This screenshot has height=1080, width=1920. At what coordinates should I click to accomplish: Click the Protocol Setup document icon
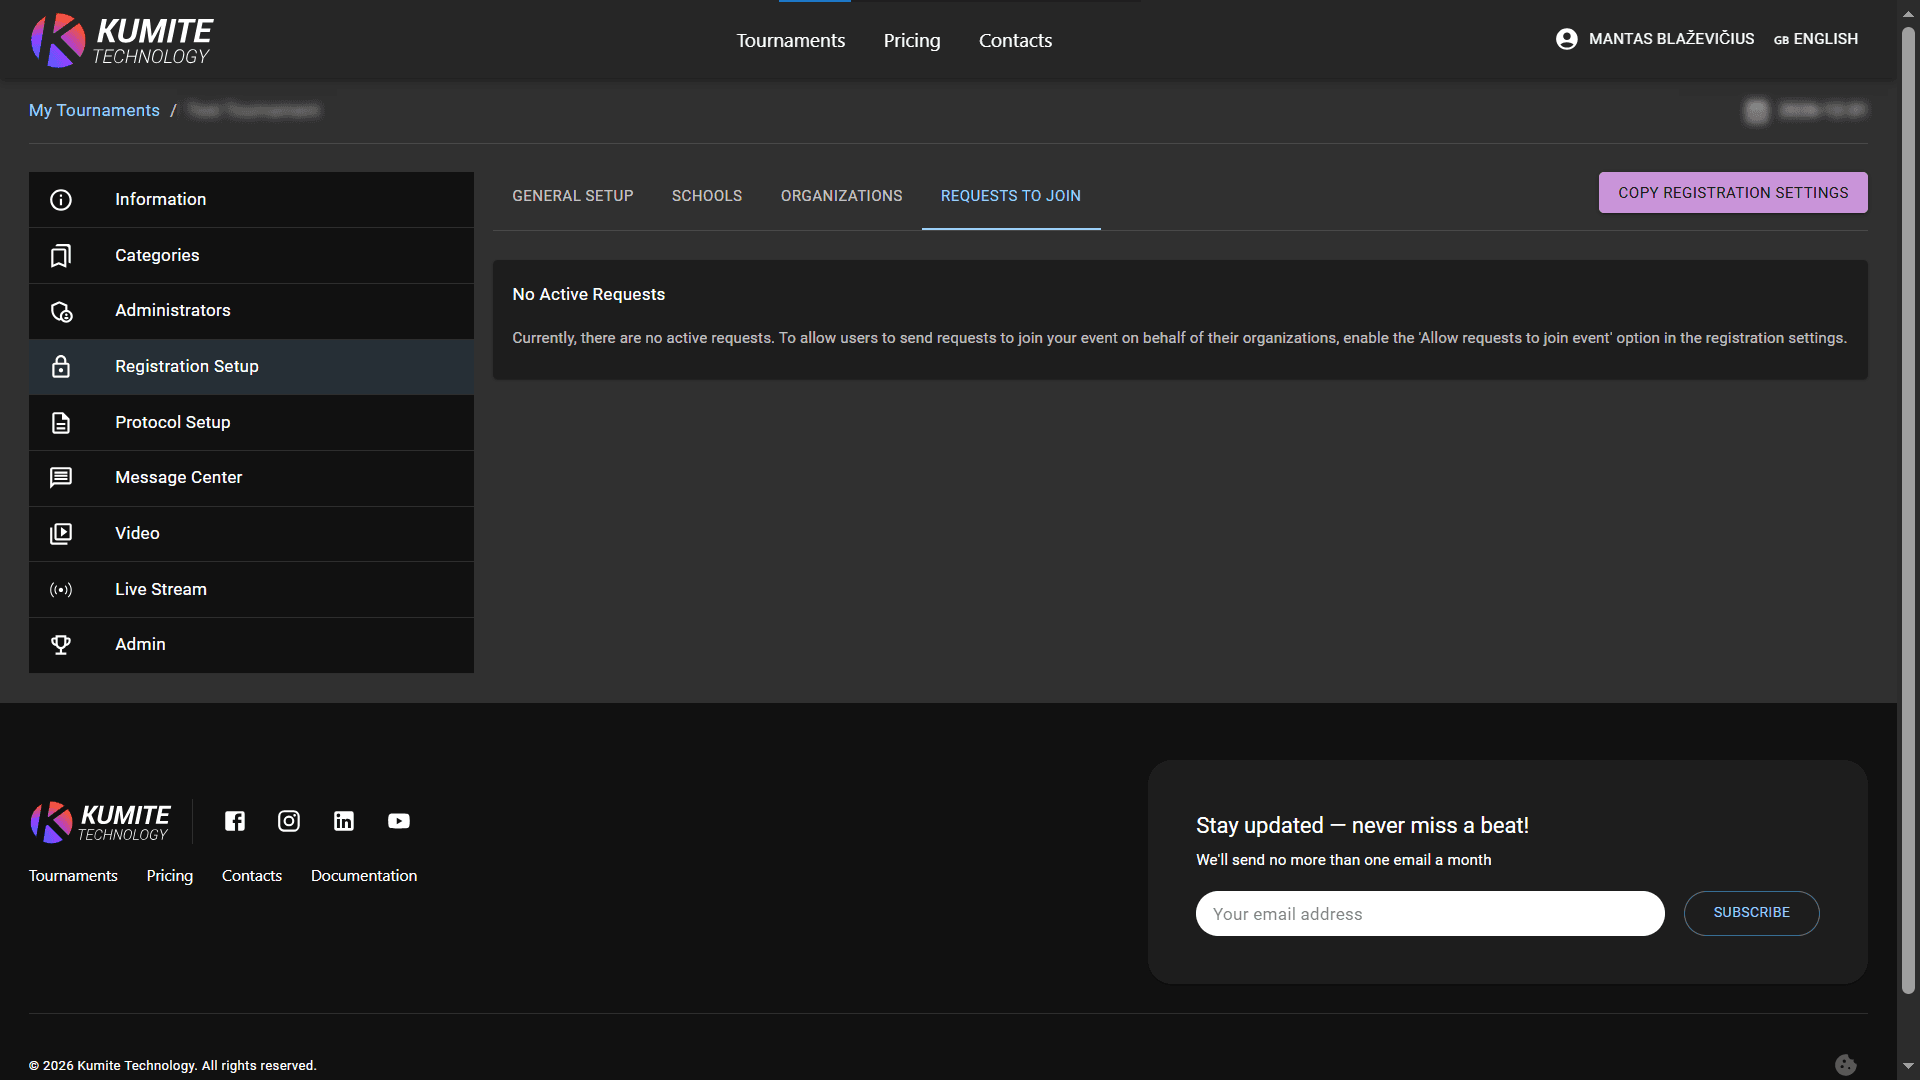coord(61,423)
